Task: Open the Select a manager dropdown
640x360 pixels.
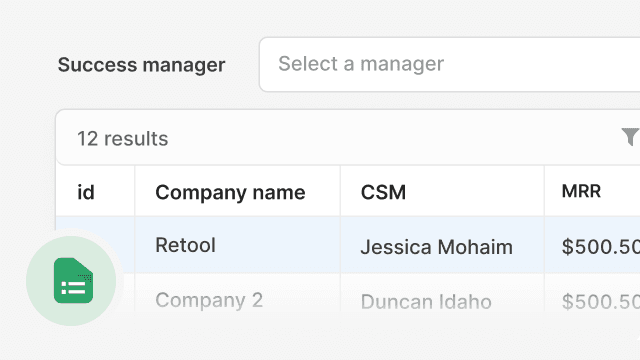Action: click(449, 64)
